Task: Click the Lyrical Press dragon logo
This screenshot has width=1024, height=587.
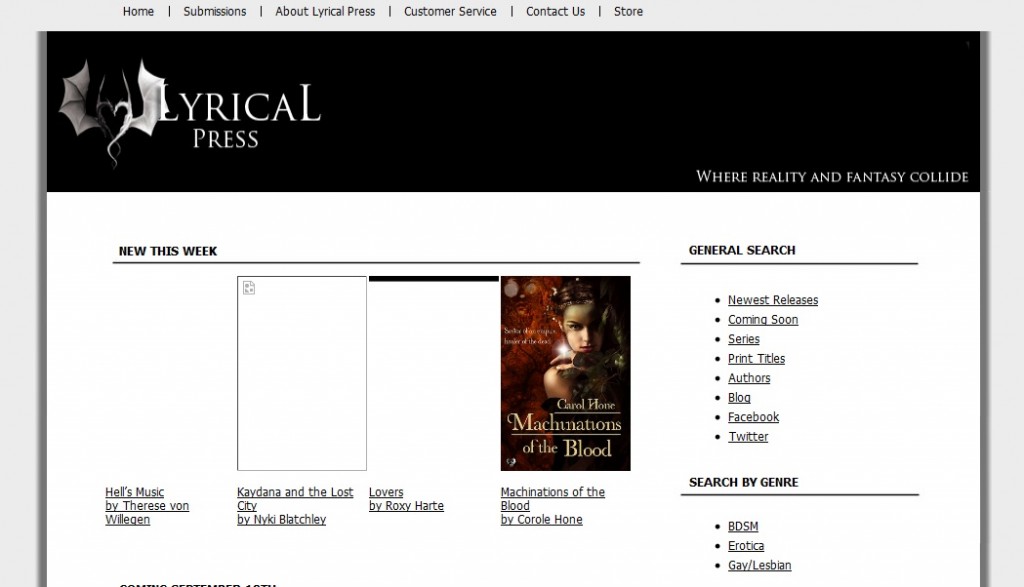Action: [x=189, y=112]
